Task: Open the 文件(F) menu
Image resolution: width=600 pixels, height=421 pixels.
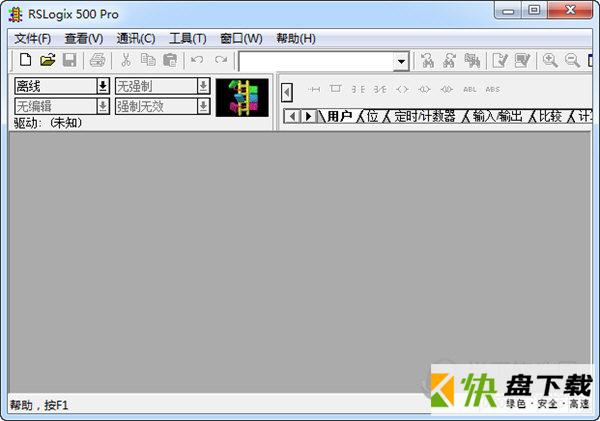Action: (33, 38)
